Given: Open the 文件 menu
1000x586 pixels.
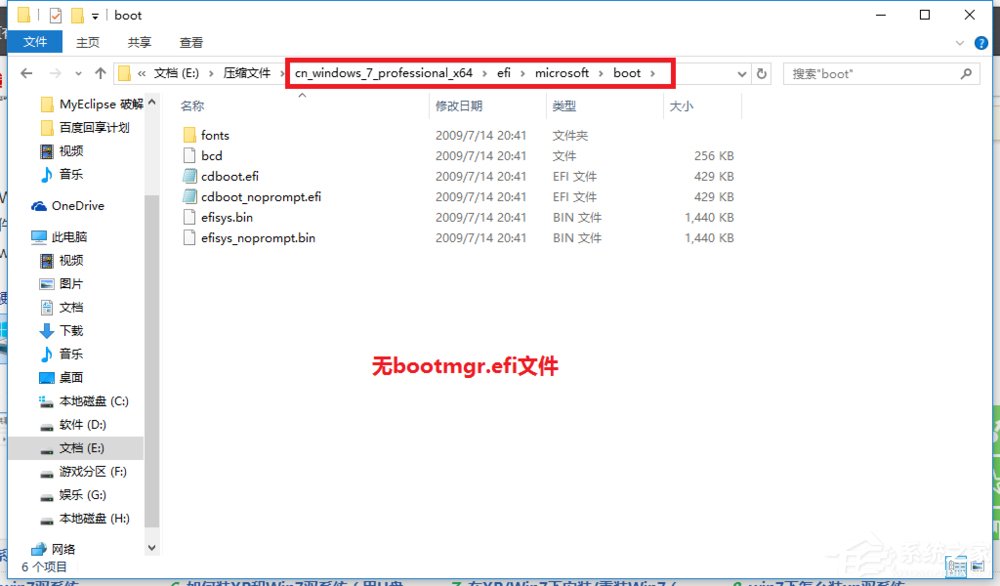Looking at the screenshot, I should pyautogui.click(x=36, y=42).
